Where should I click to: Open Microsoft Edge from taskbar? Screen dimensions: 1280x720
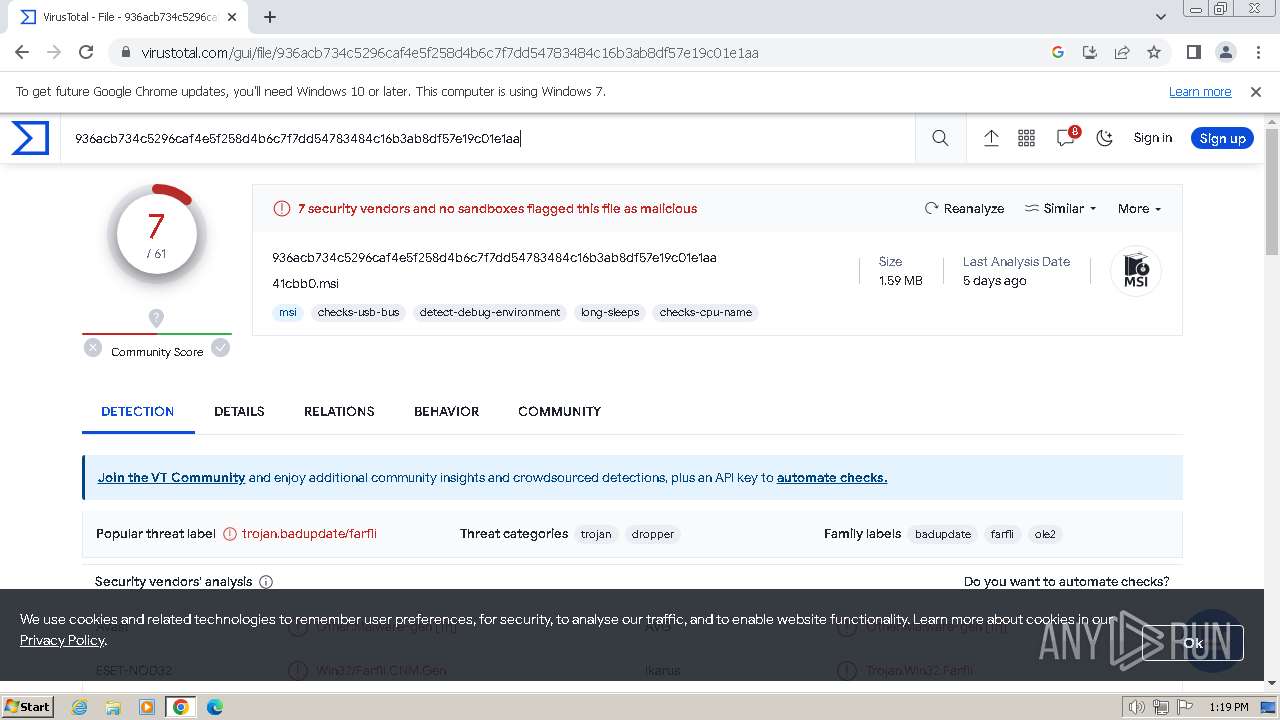(x=215, y=707)
